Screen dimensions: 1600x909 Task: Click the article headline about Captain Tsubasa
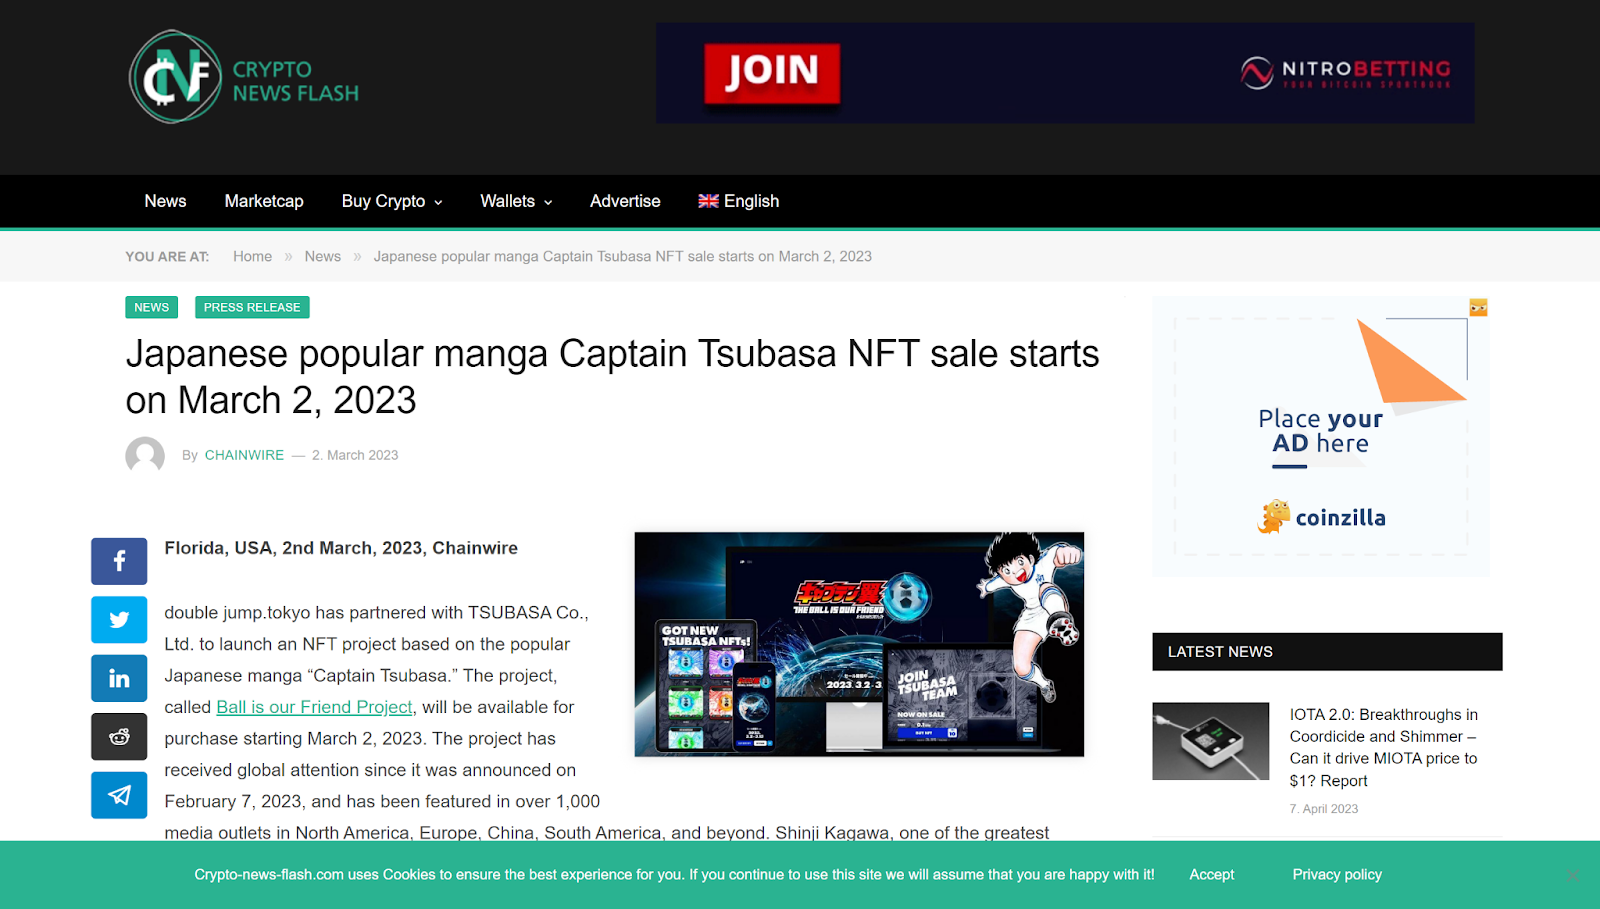pos(612,377)
